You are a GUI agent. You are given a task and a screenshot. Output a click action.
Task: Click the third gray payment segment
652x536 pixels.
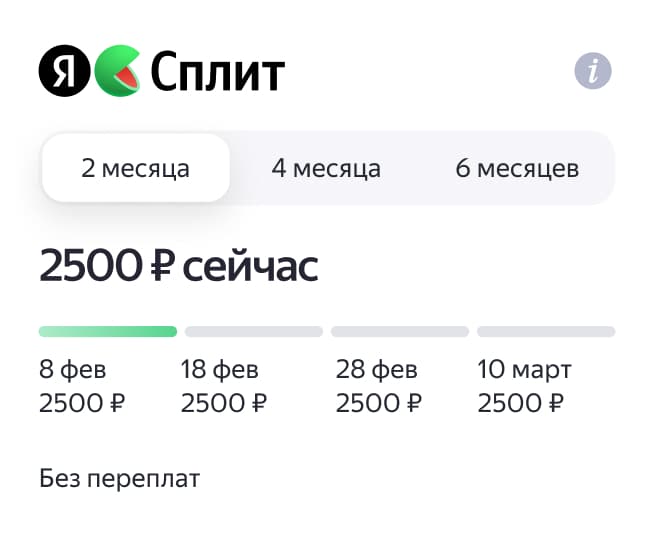click(400, 331)
